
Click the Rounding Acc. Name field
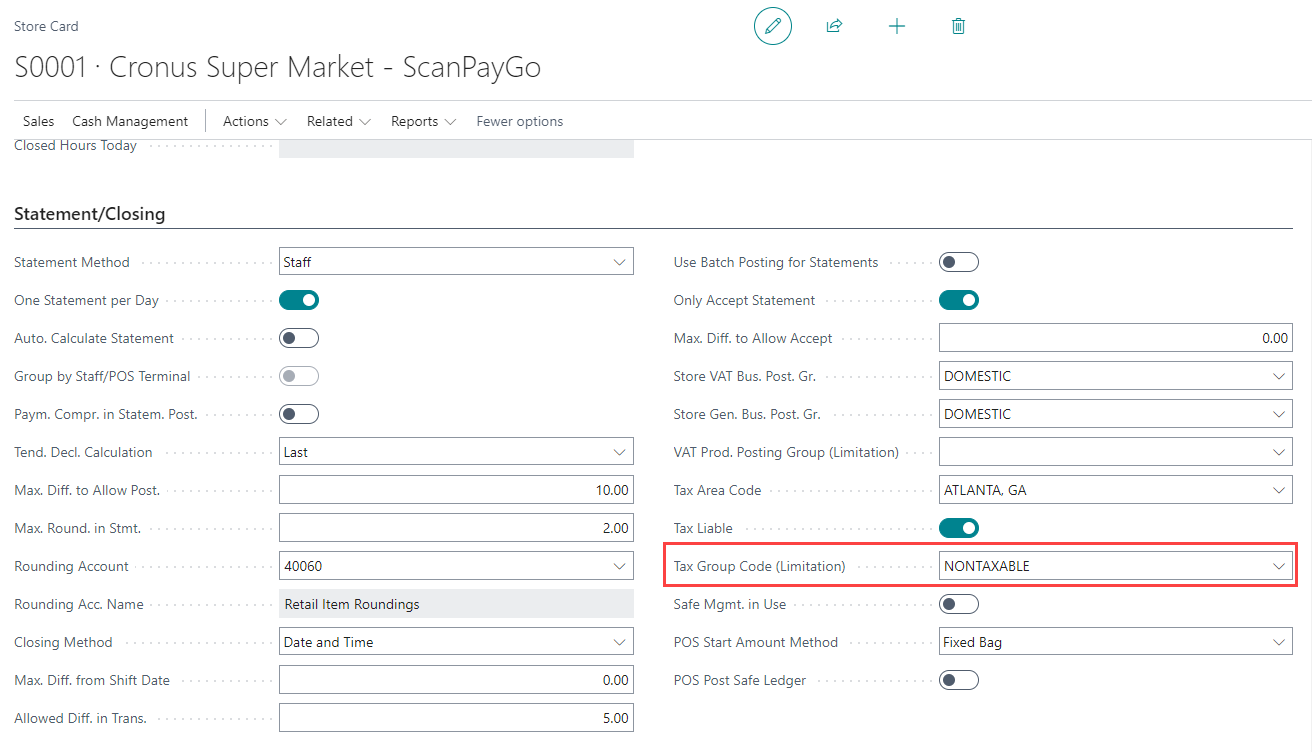(456, 604)
